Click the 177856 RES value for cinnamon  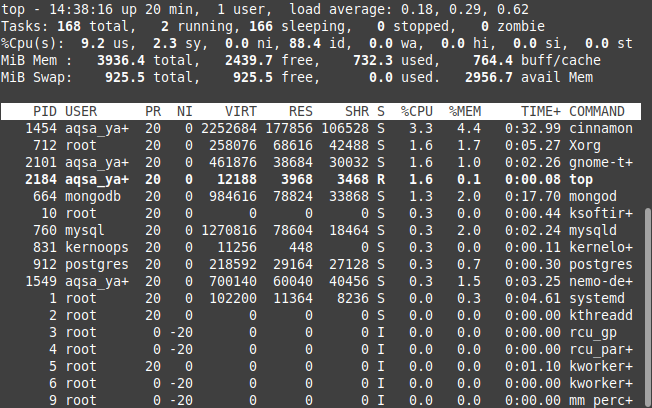(x=289, y=129)
